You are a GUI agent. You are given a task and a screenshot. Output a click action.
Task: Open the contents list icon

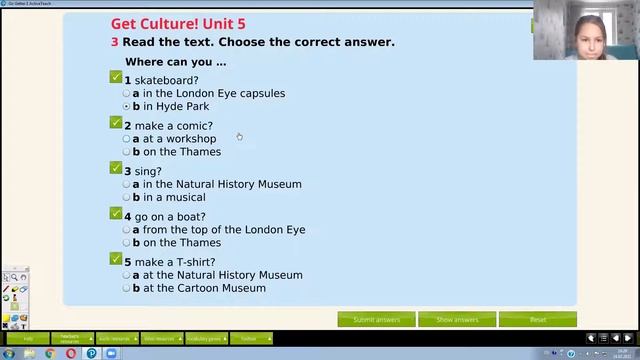click(x=603, y=338)
